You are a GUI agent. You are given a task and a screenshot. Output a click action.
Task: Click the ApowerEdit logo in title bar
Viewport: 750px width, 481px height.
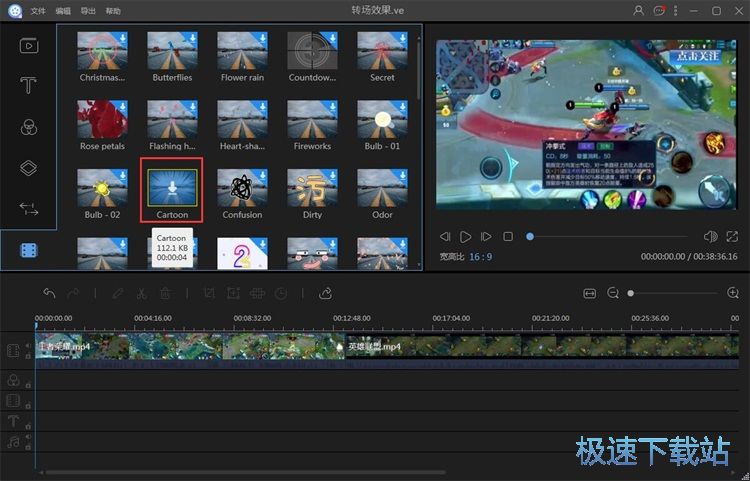tap(15, 11)
